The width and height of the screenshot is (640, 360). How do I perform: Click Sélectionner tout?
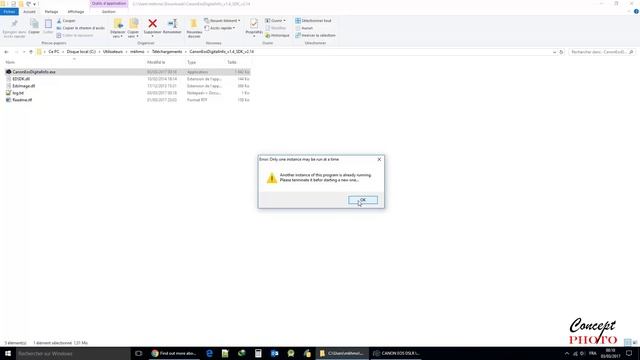pyautogui.click(x=313, y=21)
